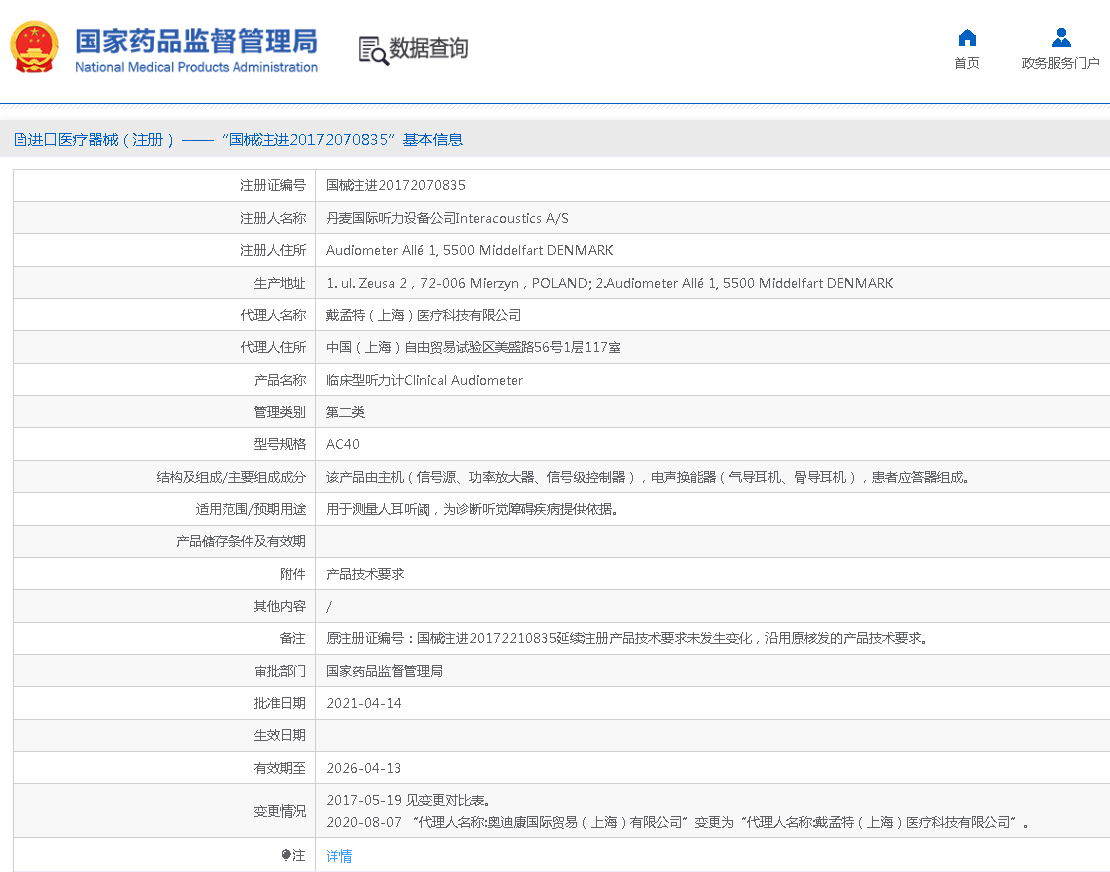Click the national emblem logo icon
The height and width of the screenshot is (872, 1110).
point(35,47)
